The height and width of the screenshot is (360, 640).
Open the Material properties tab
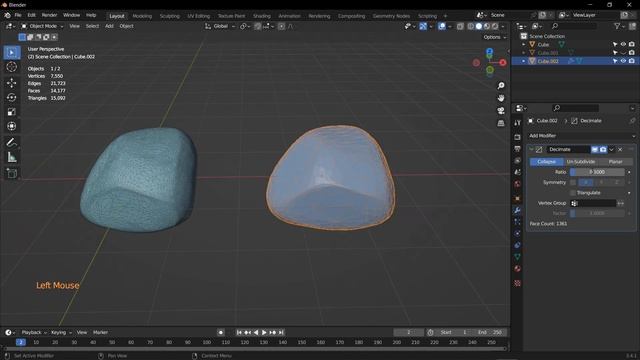(518, 269)
